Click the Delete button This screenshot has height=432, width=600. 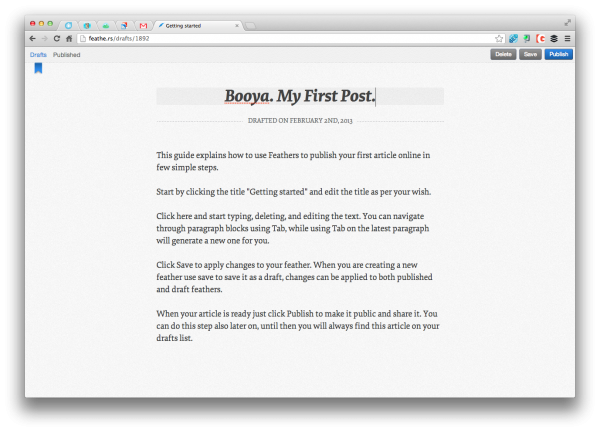(x=503, y=54)
